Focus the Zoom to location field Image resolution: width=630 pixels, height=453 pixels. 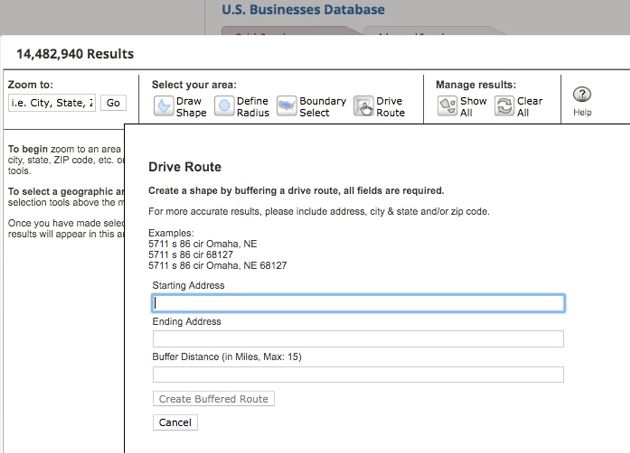[52, 103]
